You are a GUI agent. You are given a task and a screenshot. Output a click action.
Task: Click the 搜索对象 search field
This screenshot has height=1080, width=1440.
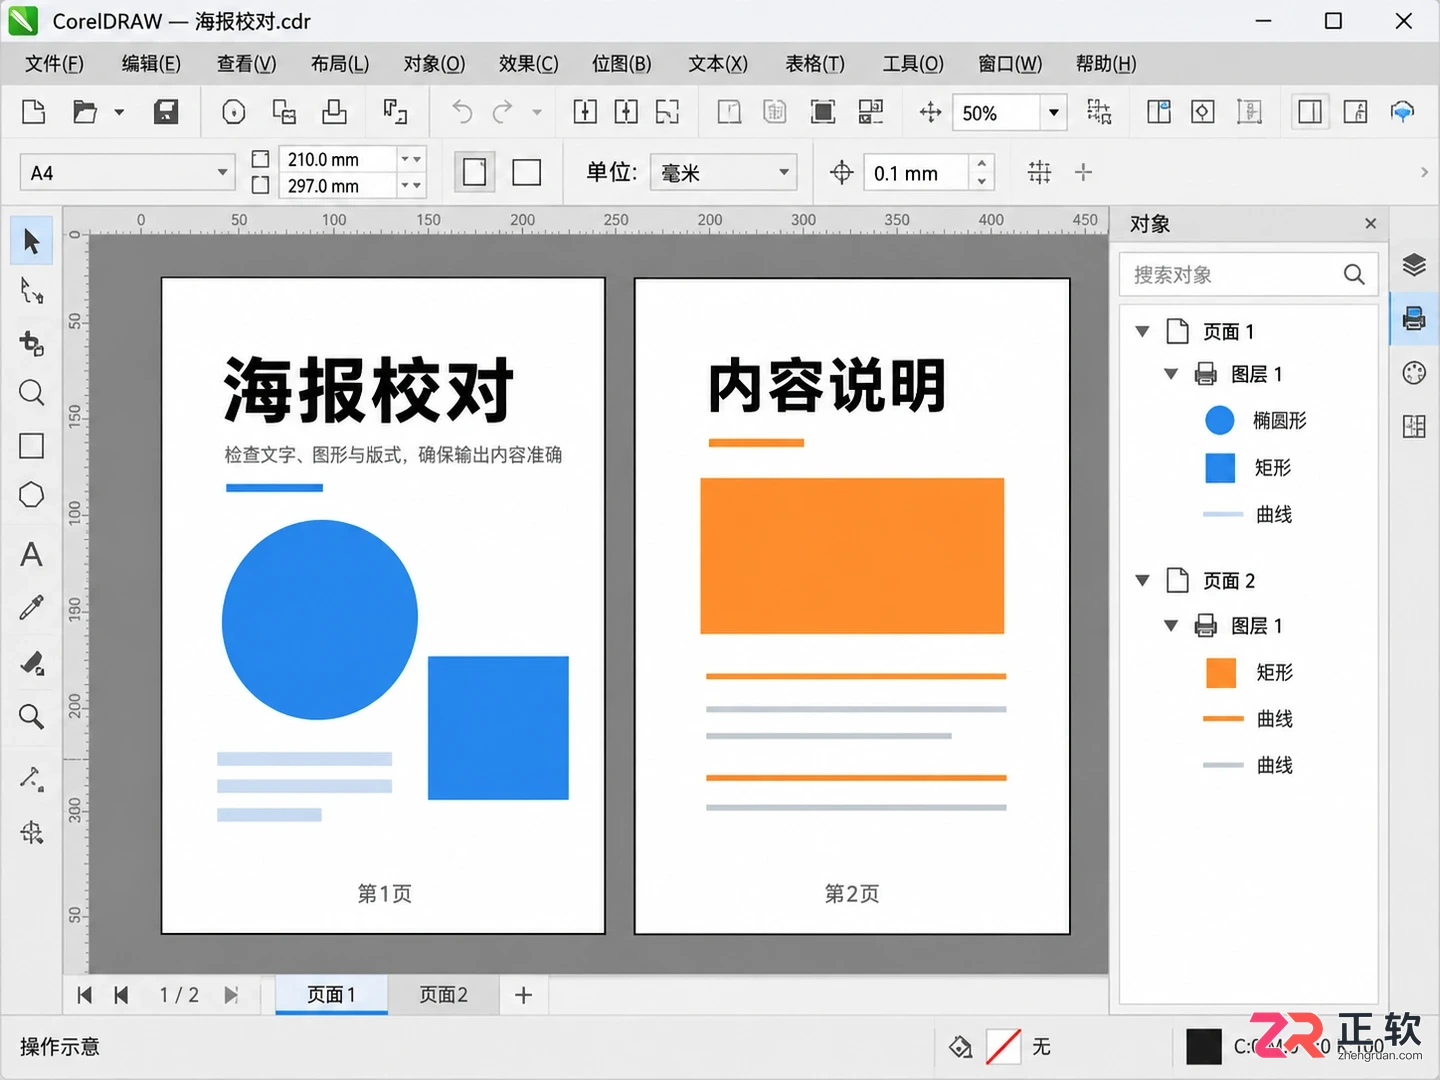1248,274
